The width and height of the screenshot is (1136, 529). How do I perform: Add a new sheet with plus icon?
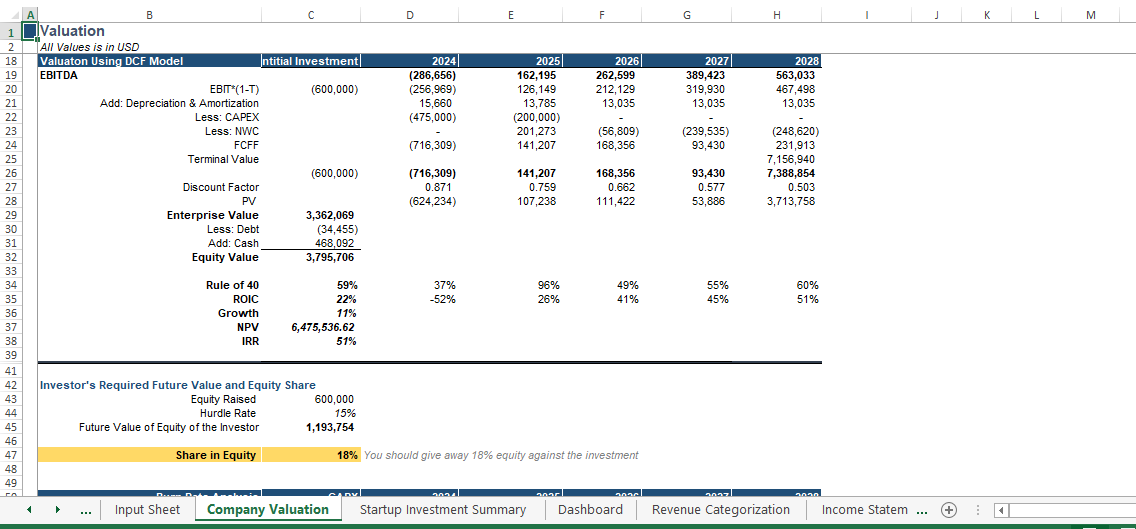(948, 509)
